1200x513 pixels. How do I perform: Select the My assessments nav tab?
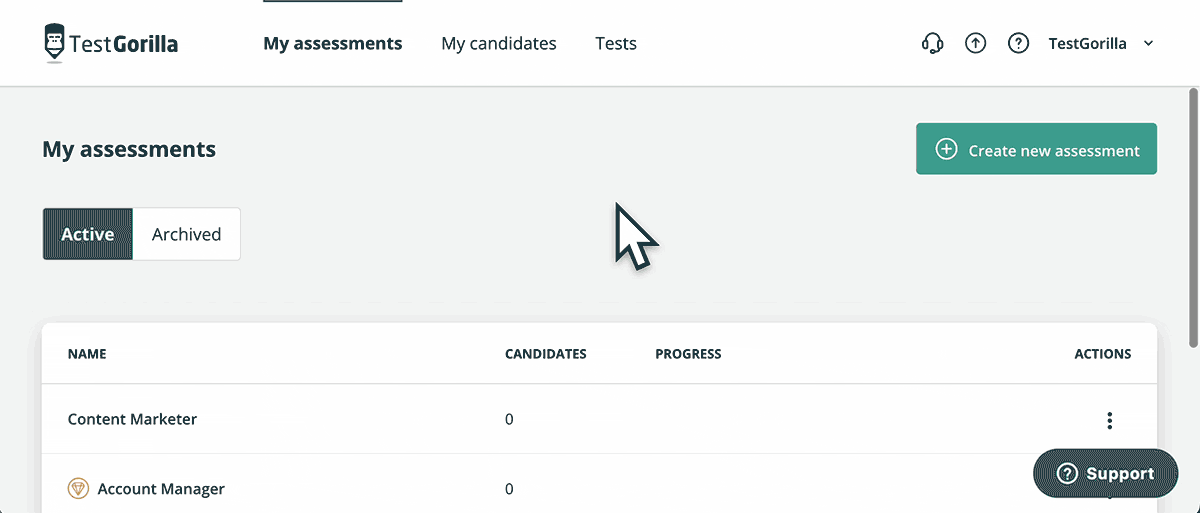click(333, 44)
